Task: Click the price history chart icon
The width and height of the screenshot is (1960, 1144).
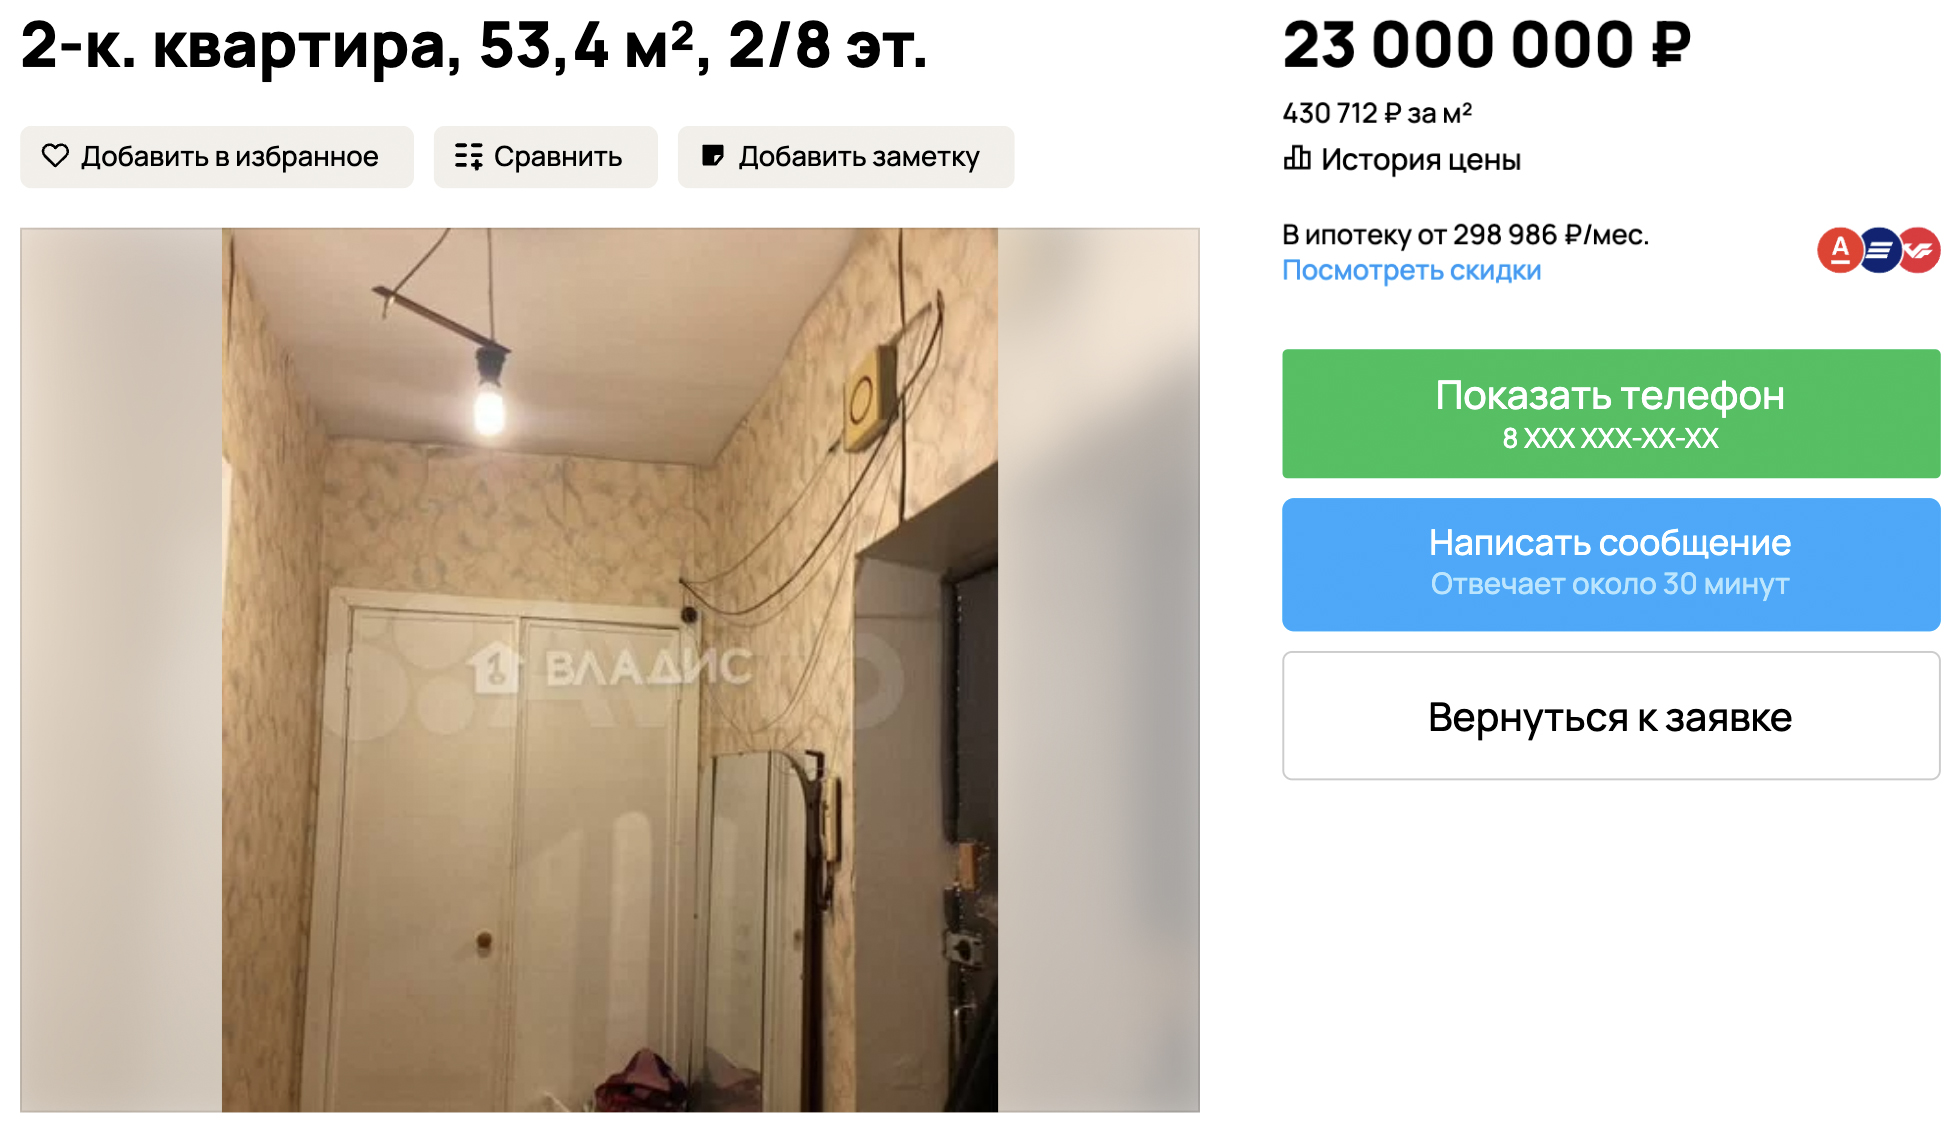Action: (x=1297, y=158)
